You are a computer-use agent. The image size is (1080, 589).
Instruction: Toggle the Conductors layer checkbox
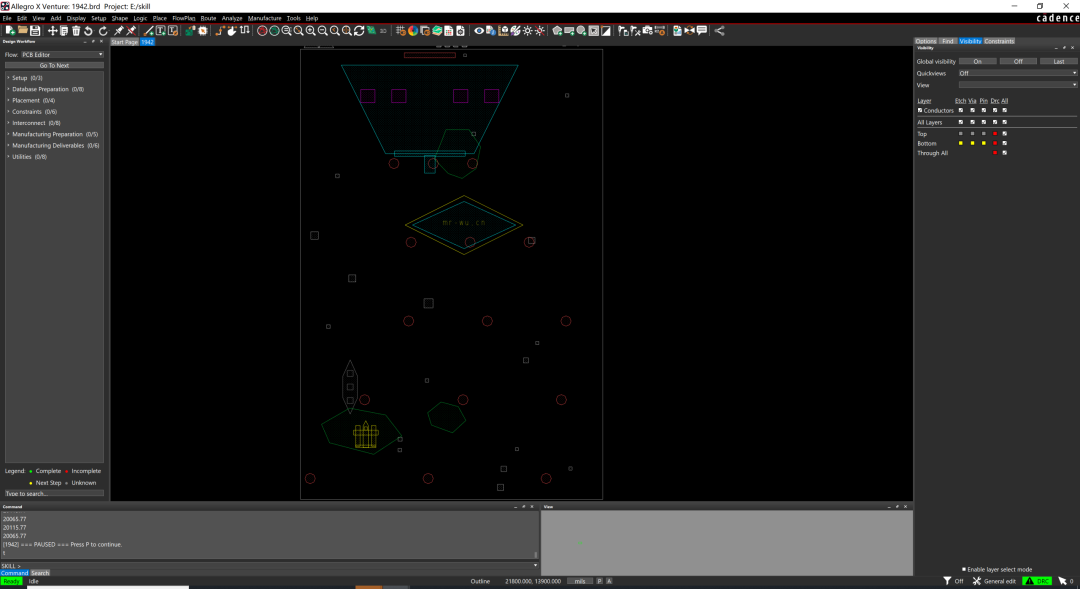point(920,110)
